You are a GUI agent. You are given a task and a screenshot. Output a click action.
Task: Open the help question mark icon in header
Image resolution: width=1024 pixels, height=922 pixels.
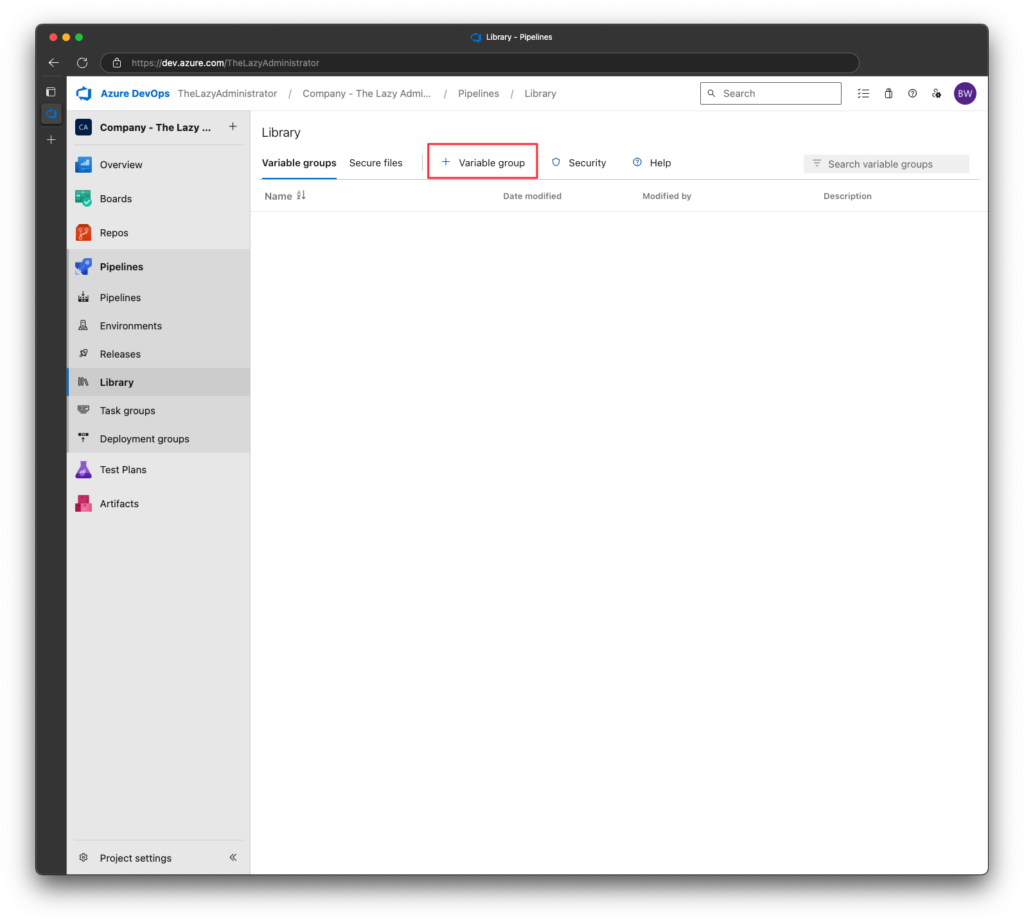[x=912, y=93]
